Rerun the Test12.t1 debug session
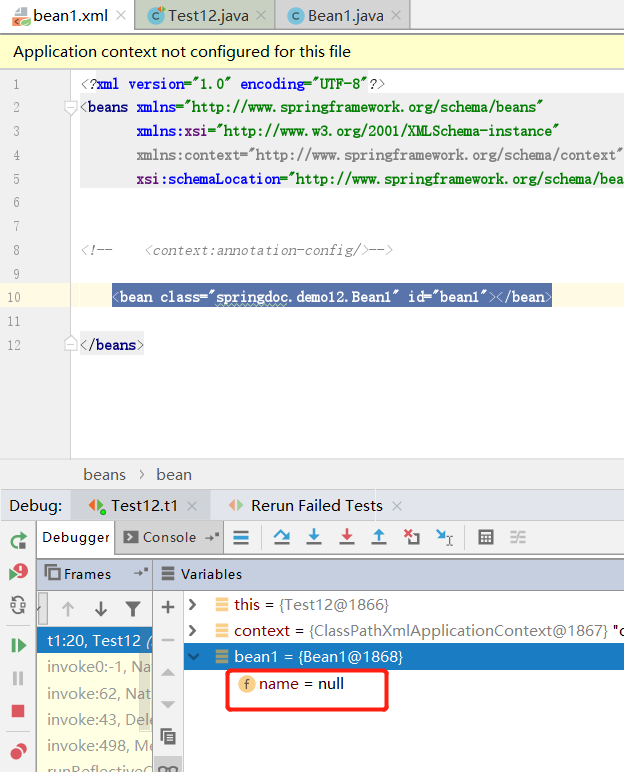The width and height of the screenshot is (624, 772). [x=18, y=541]
